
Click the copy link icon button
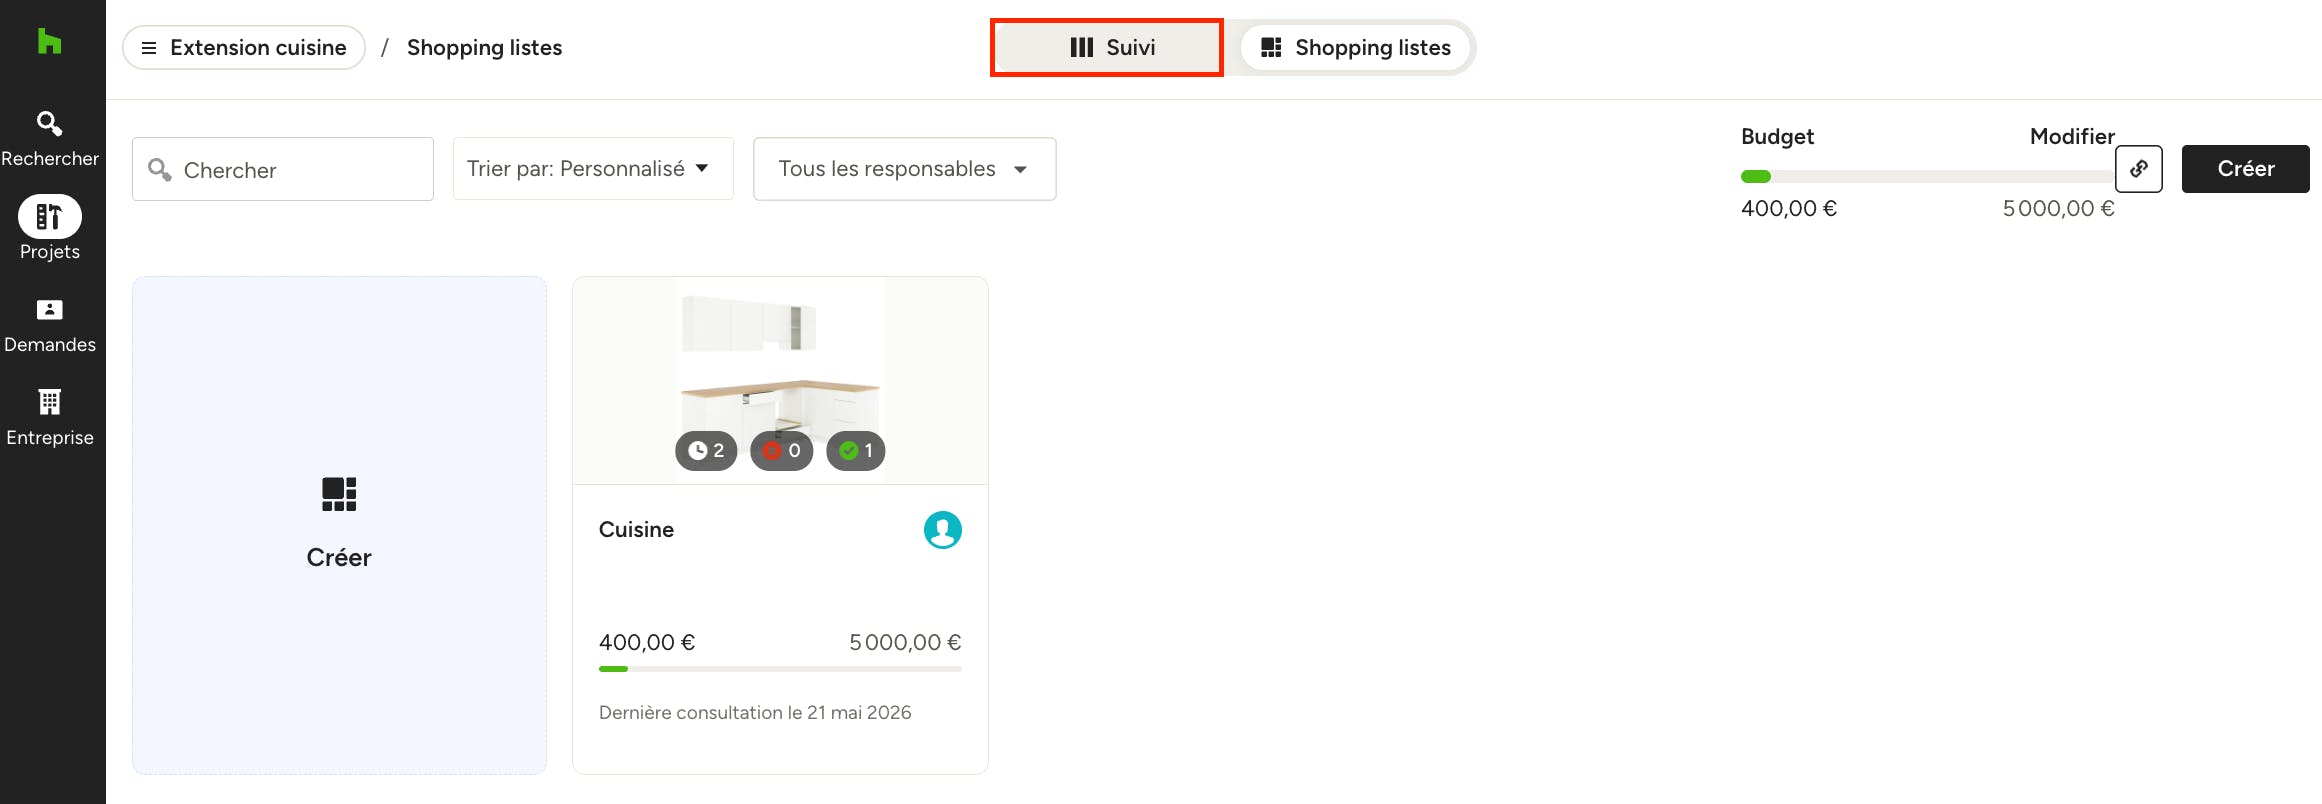[x=2139, y=168]
